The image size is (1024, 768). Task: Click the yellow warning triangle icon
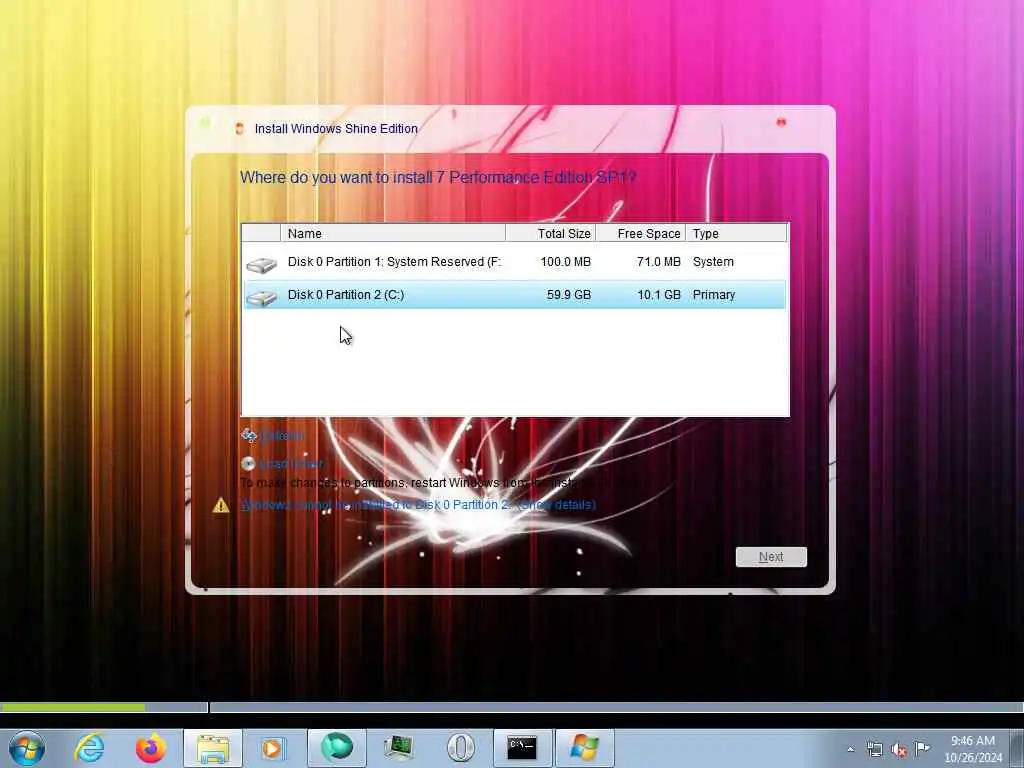point(221,505)
